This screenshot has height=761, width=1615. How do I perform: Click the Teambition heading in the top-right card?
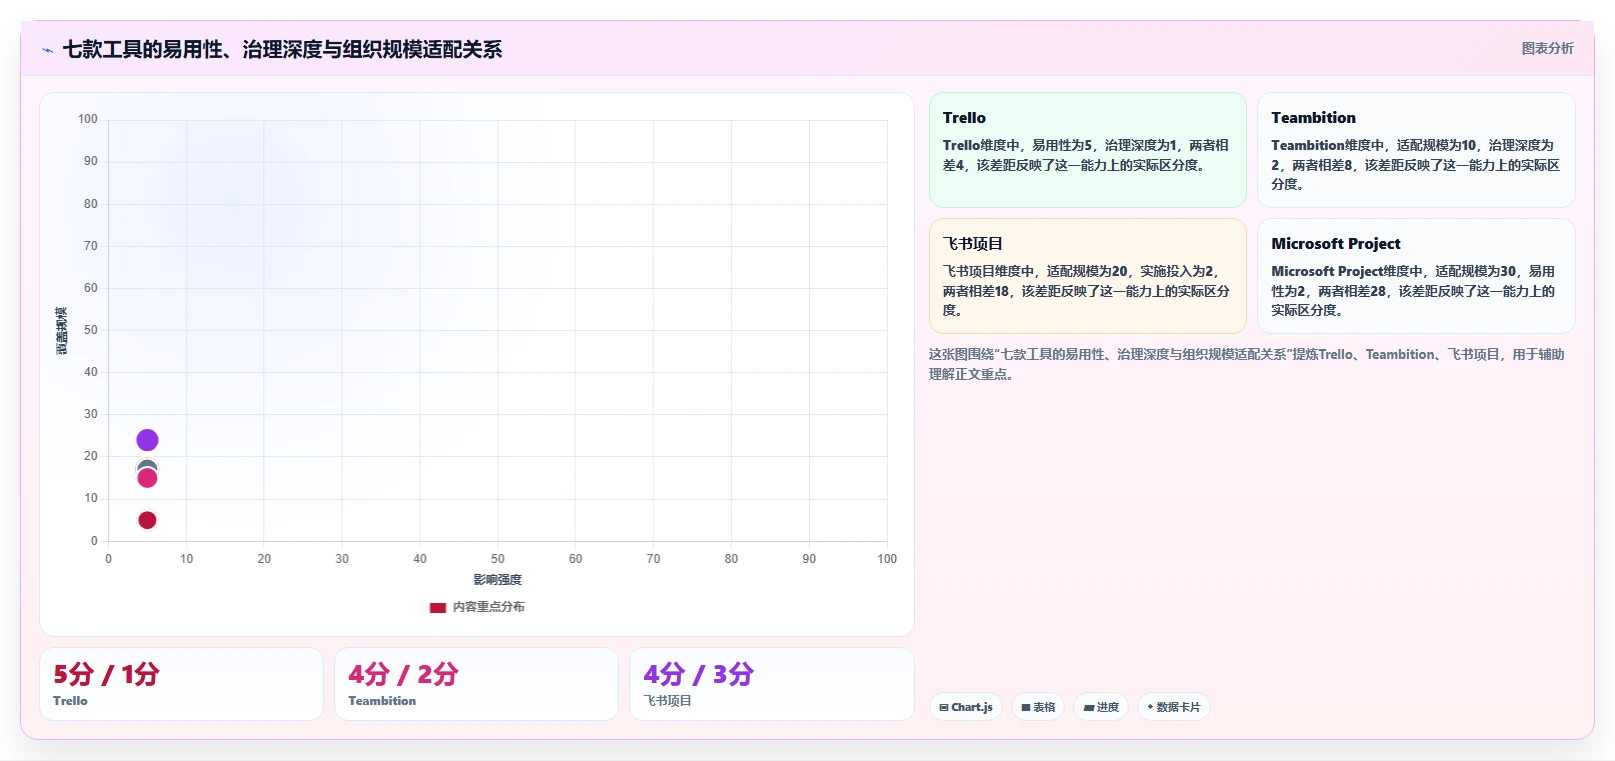(1313, 118)
